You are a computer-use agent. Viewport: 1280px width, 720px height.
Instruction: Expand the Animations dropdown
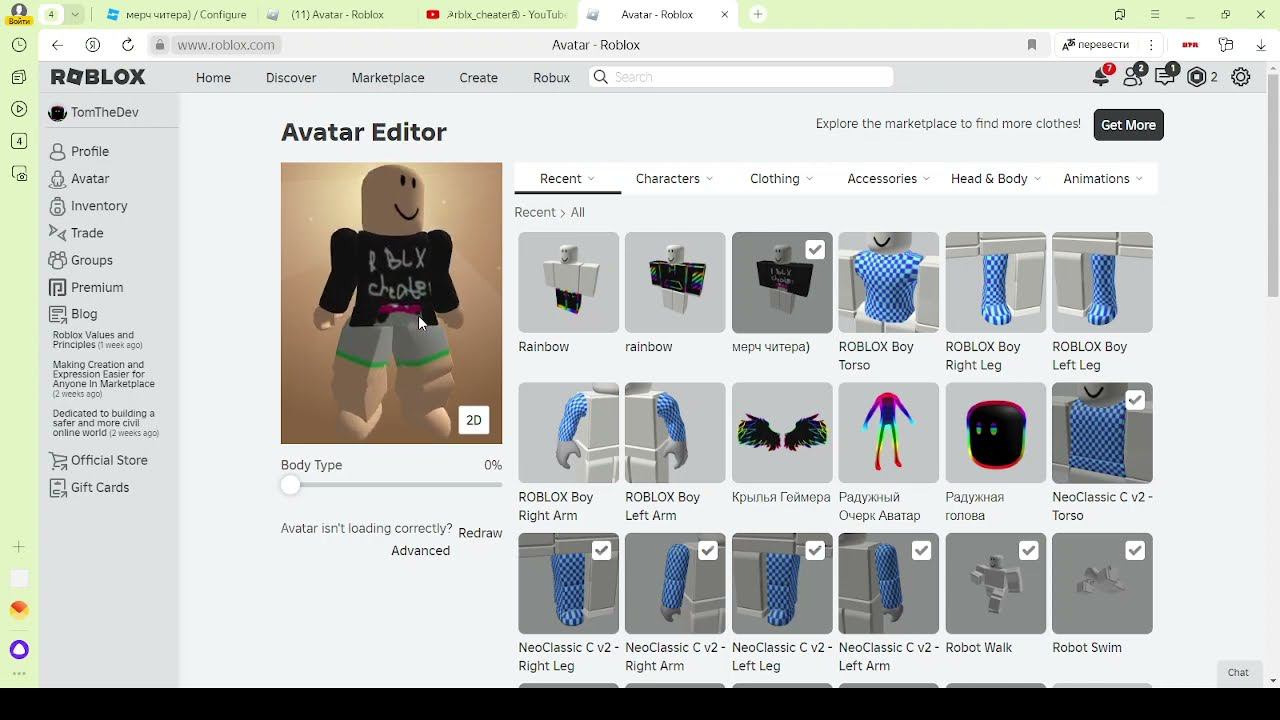tap(1102, 178)
